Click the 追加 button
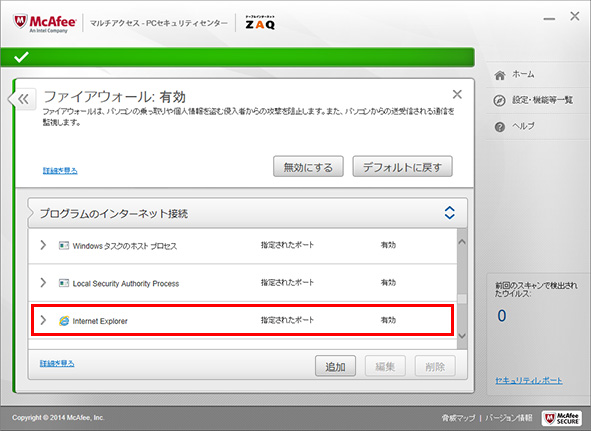 coord(335,366)
